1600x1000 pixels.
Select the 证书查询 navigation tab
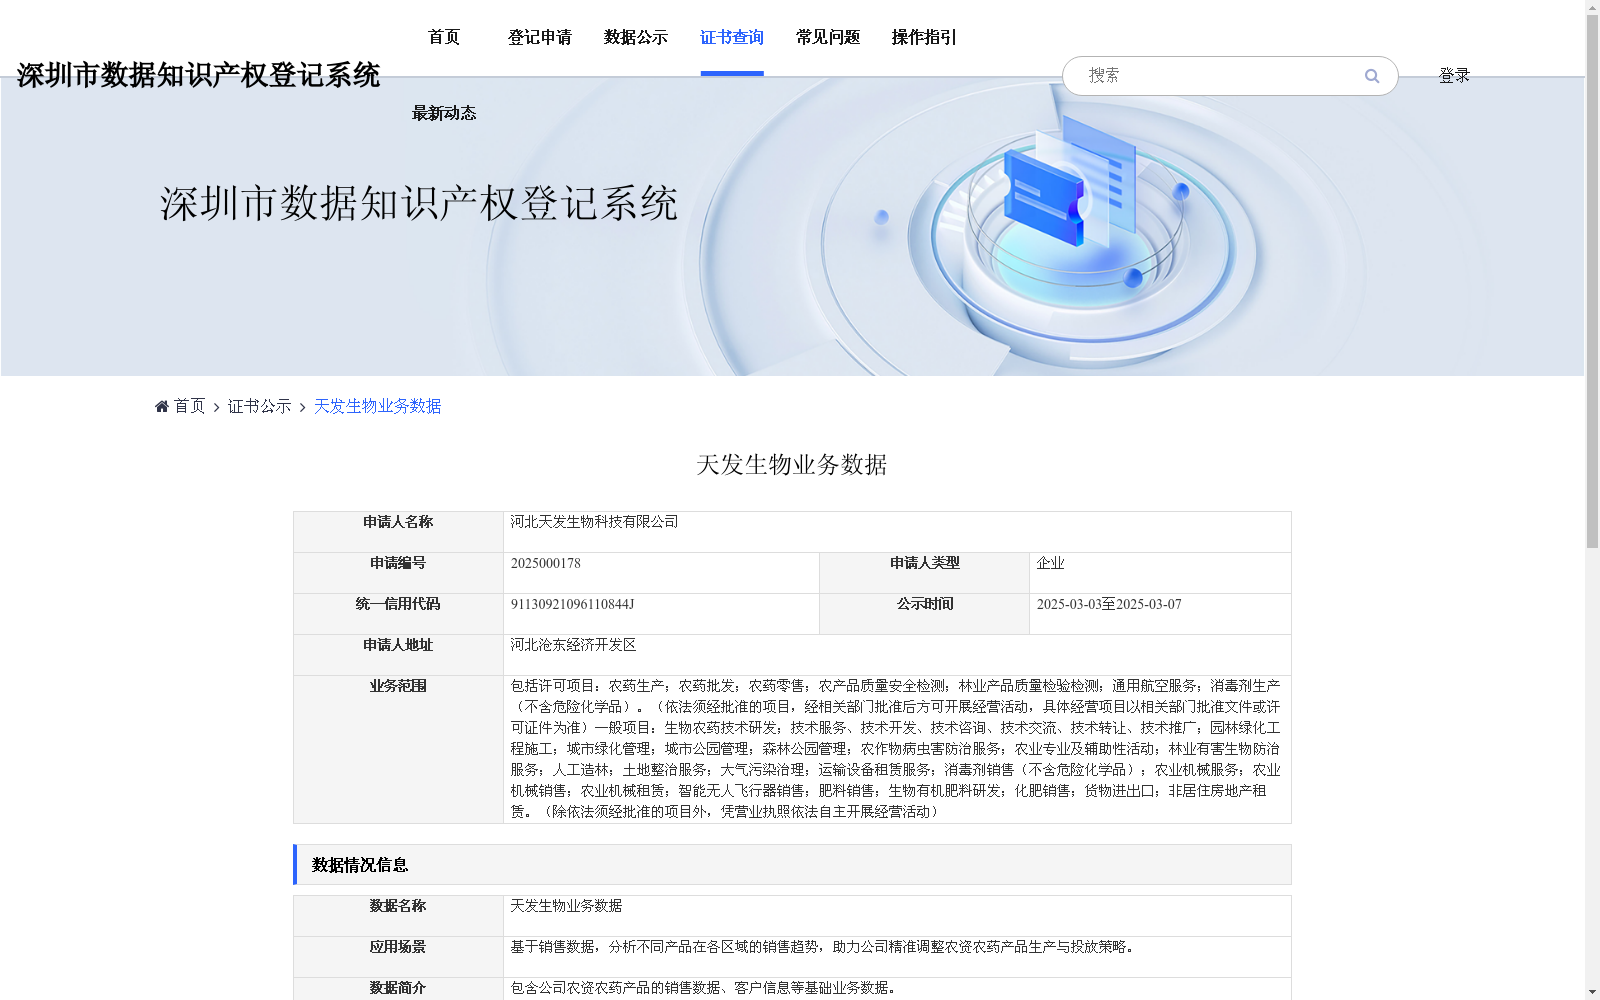732,37
